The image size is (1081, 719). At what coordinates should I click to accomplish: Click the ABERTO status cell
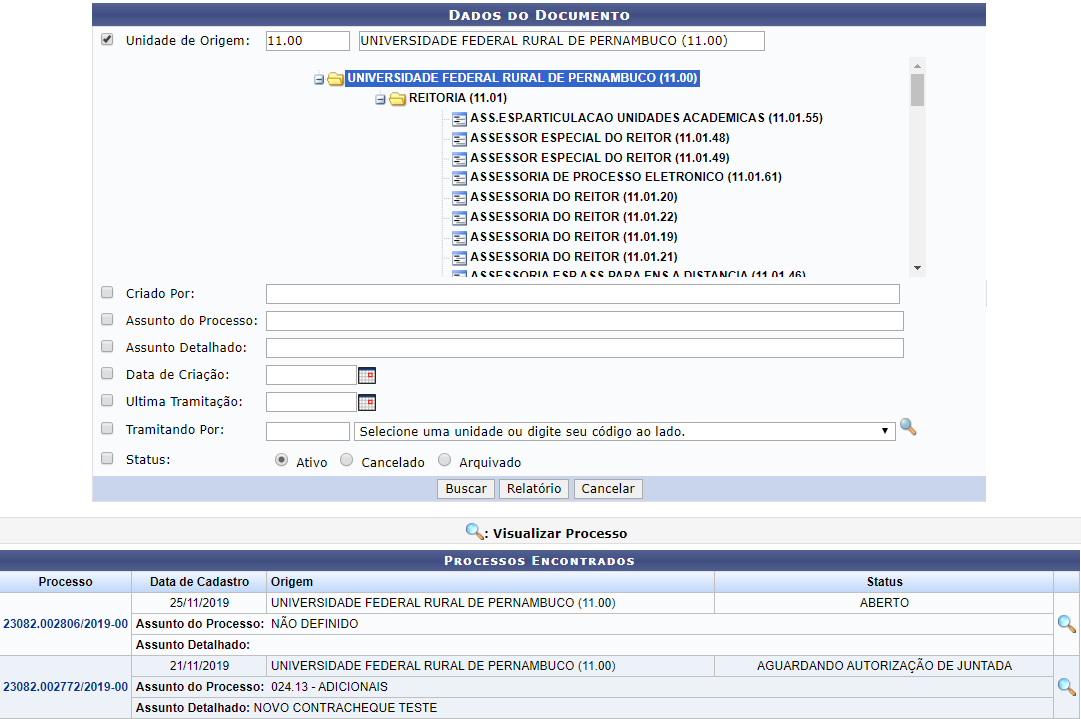(884, 602)
